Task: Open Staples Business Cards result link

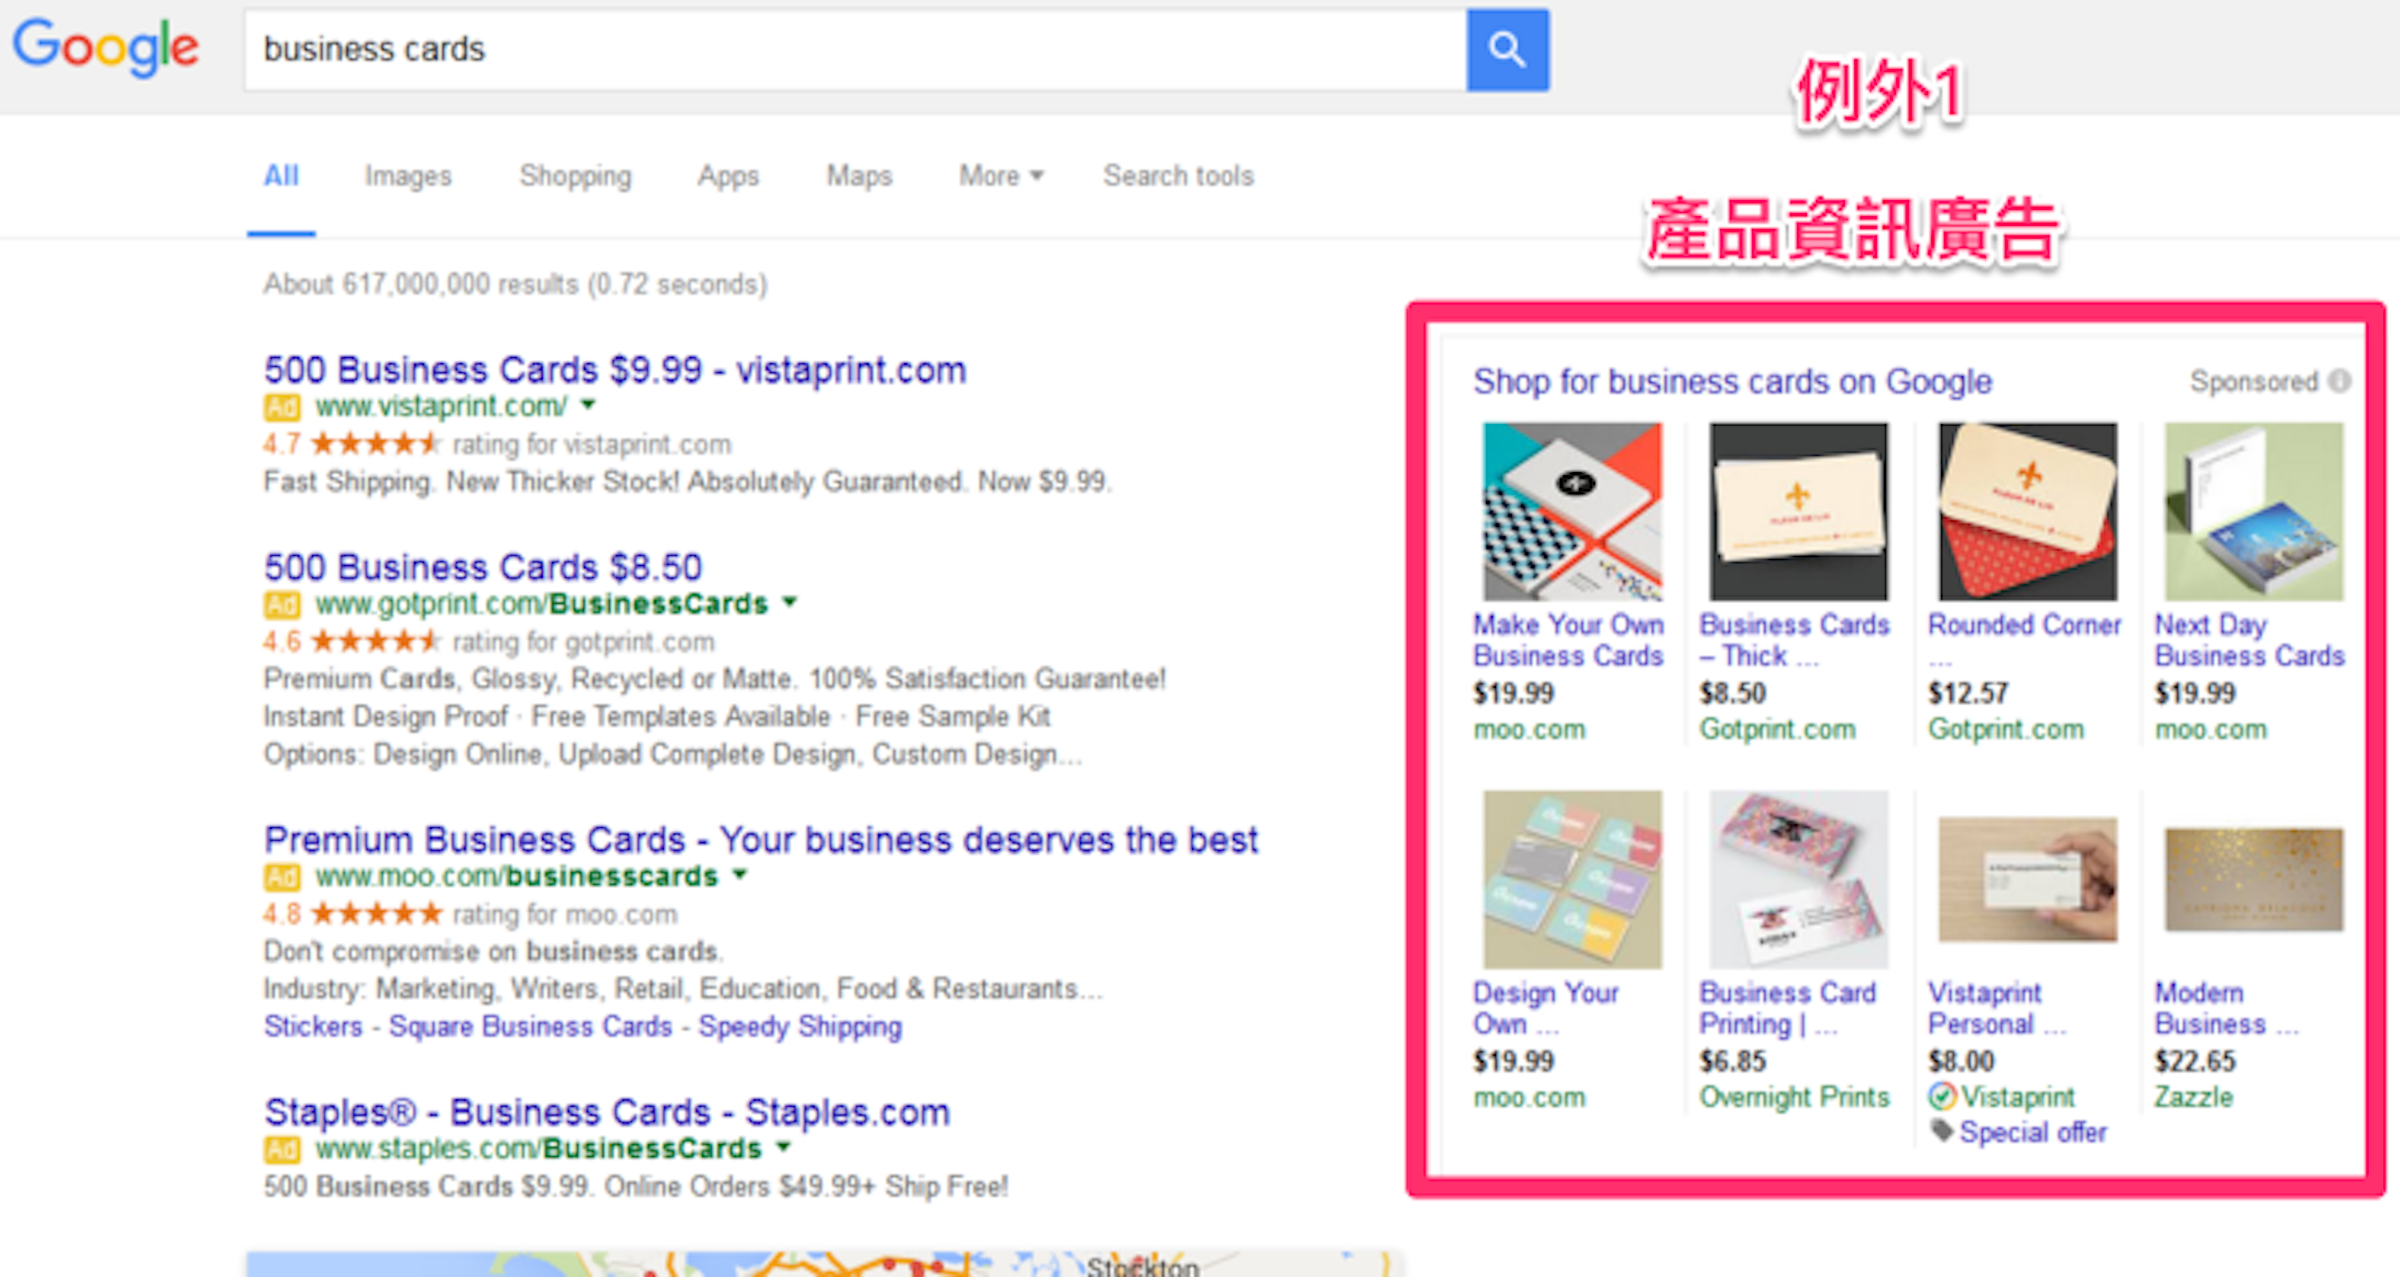Action: (607, 1112)
